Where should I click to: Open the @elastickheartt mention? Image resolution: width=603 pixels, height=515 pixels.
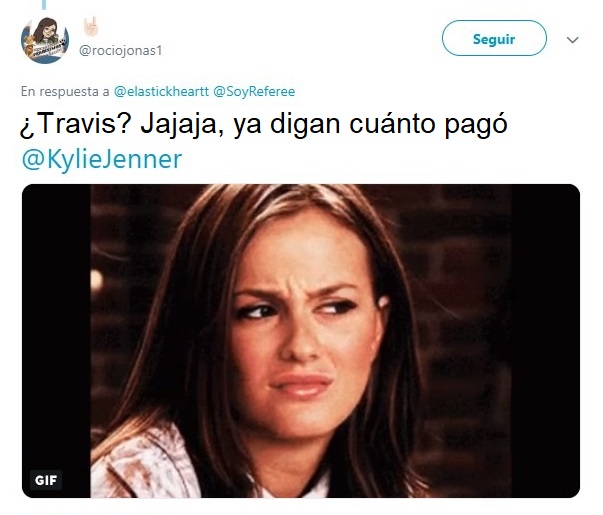coord(161,92)
